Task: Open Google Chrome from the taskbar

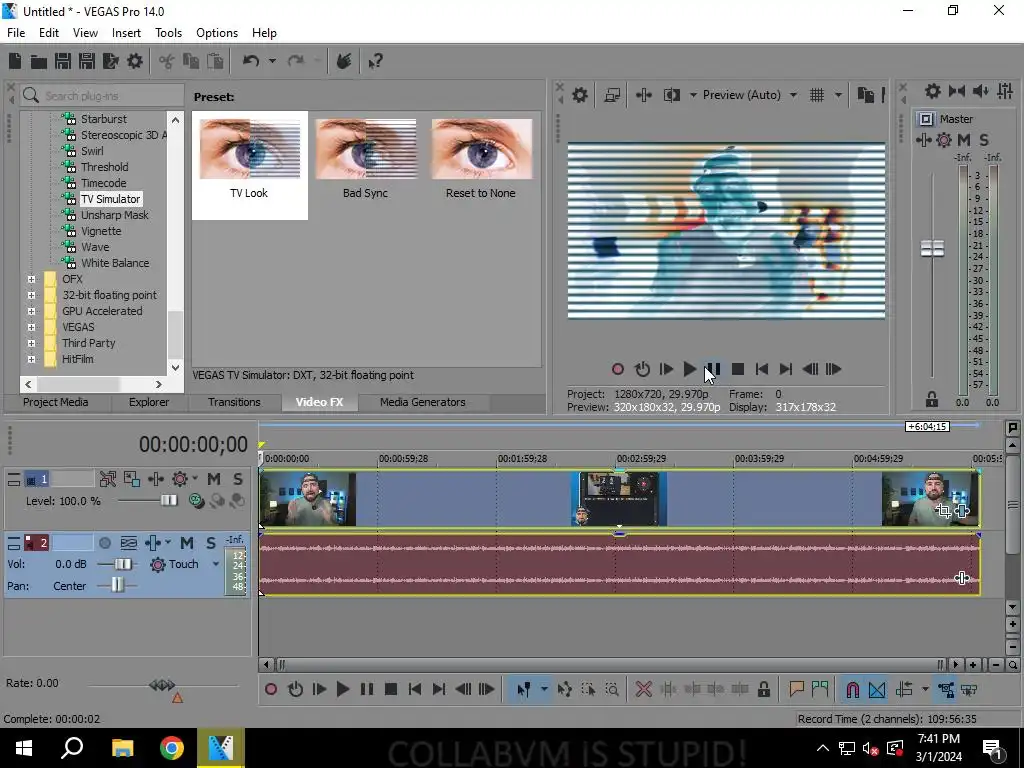Action: tap(172, 748)
